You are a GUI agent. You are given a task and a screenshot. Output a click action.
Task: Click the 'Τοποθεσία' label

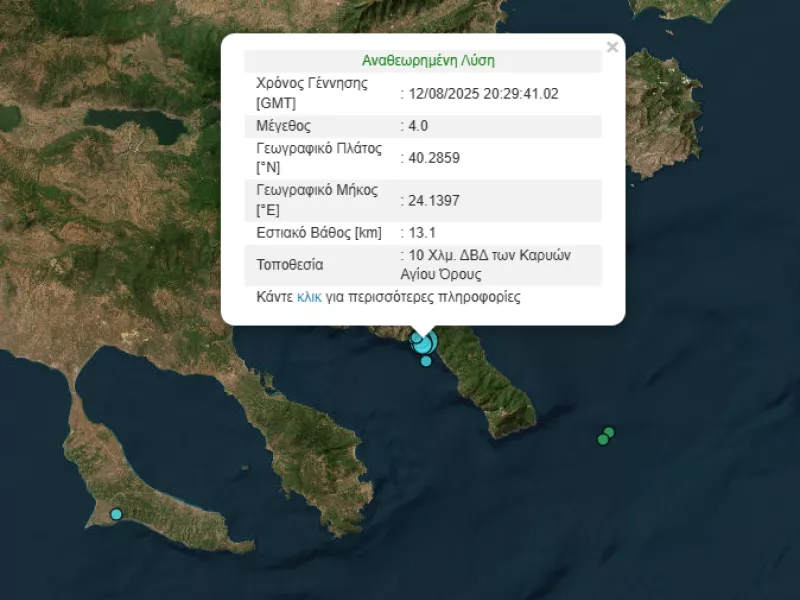290,265
